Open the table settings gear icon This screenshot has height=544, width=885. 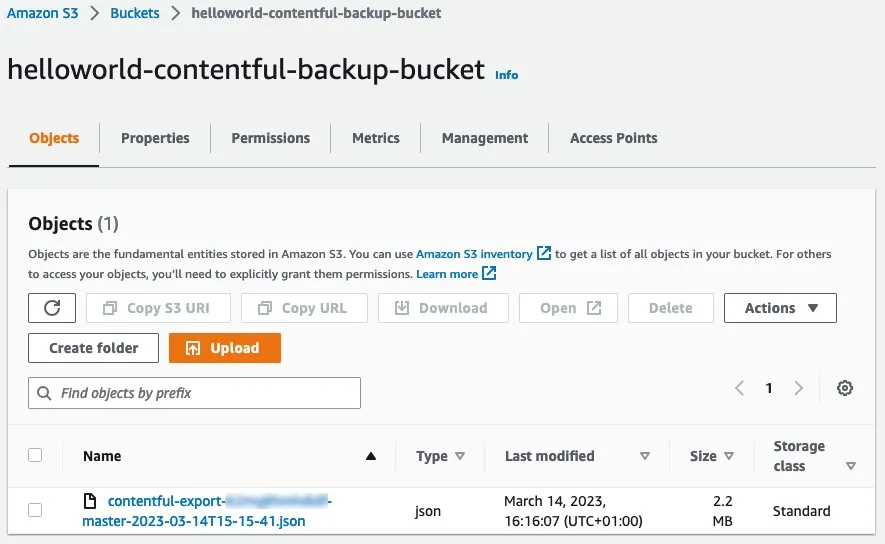[845, 388]
